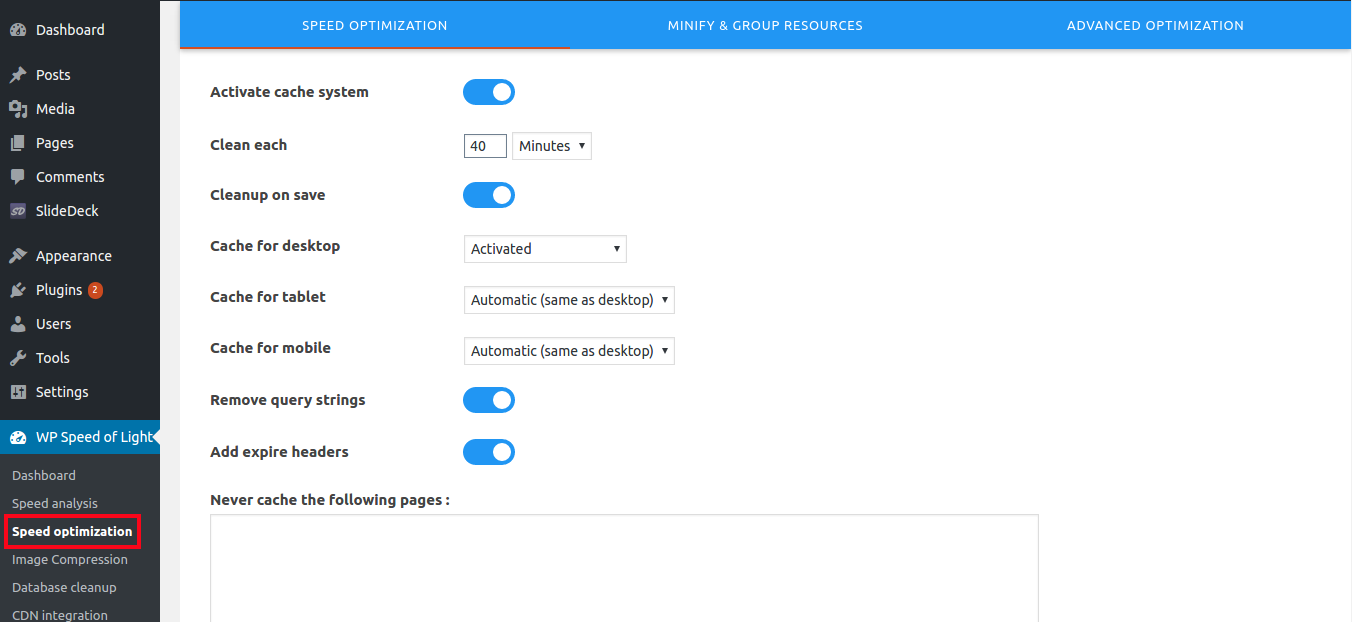Open the Minutes time unit dropdown
Screen dimensions: 1352x622
[x=552, y=146]
